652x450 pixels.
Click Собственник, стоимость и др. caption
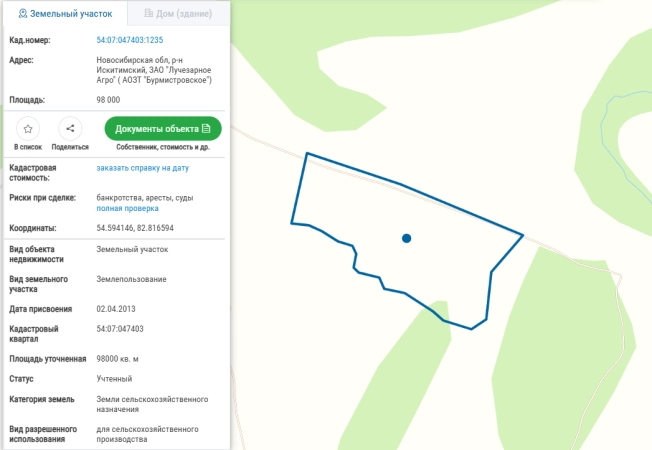pyautogui.click(x=163, y=147)
